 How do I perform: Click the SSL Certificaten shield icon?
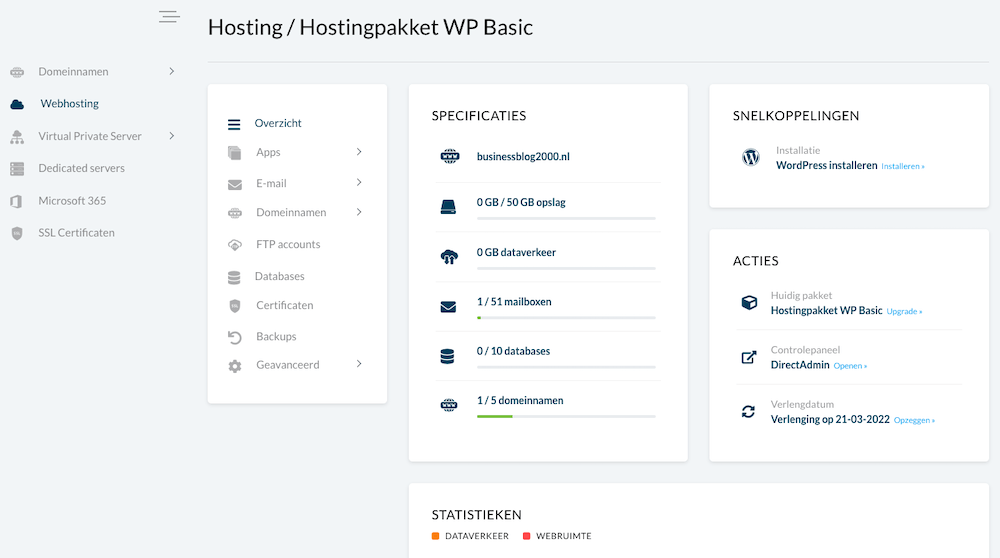[x=17, y=233]
